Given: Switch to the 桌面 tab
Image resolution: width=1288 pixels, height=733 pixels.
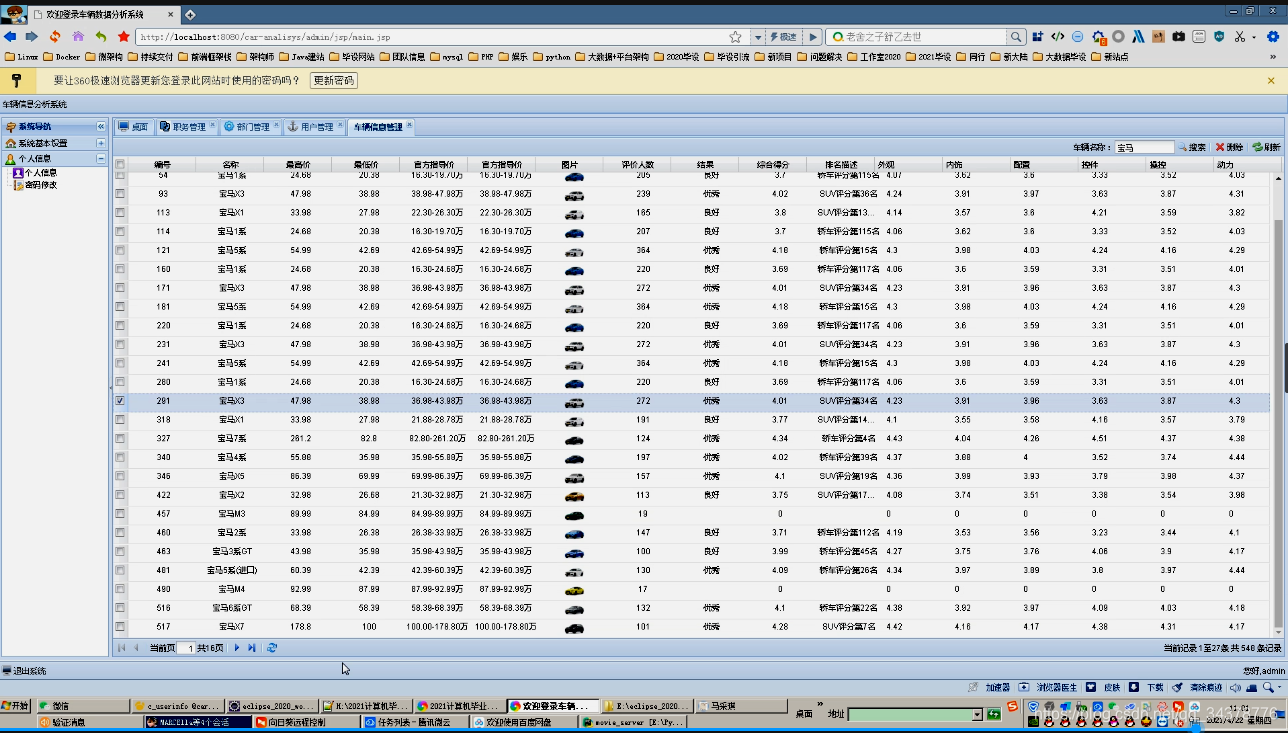Looking at the screenshot, I should 133,127.
